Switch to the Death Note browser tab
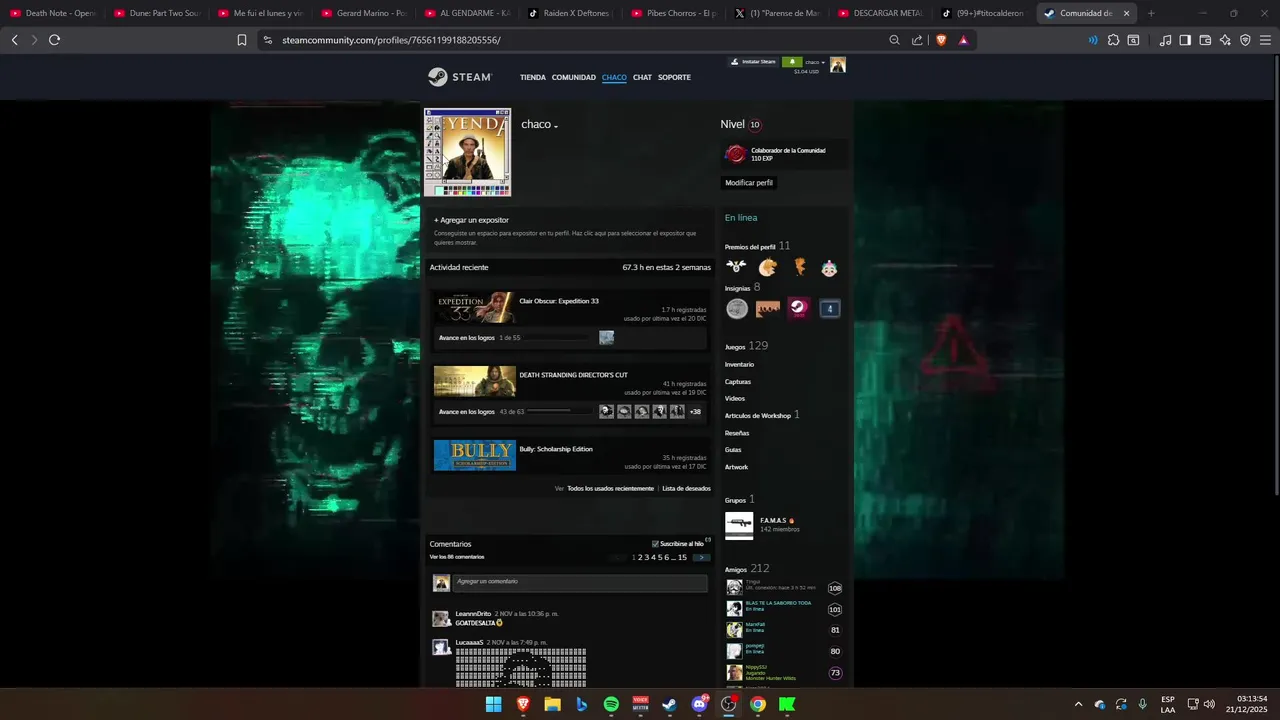 point(53,13)
